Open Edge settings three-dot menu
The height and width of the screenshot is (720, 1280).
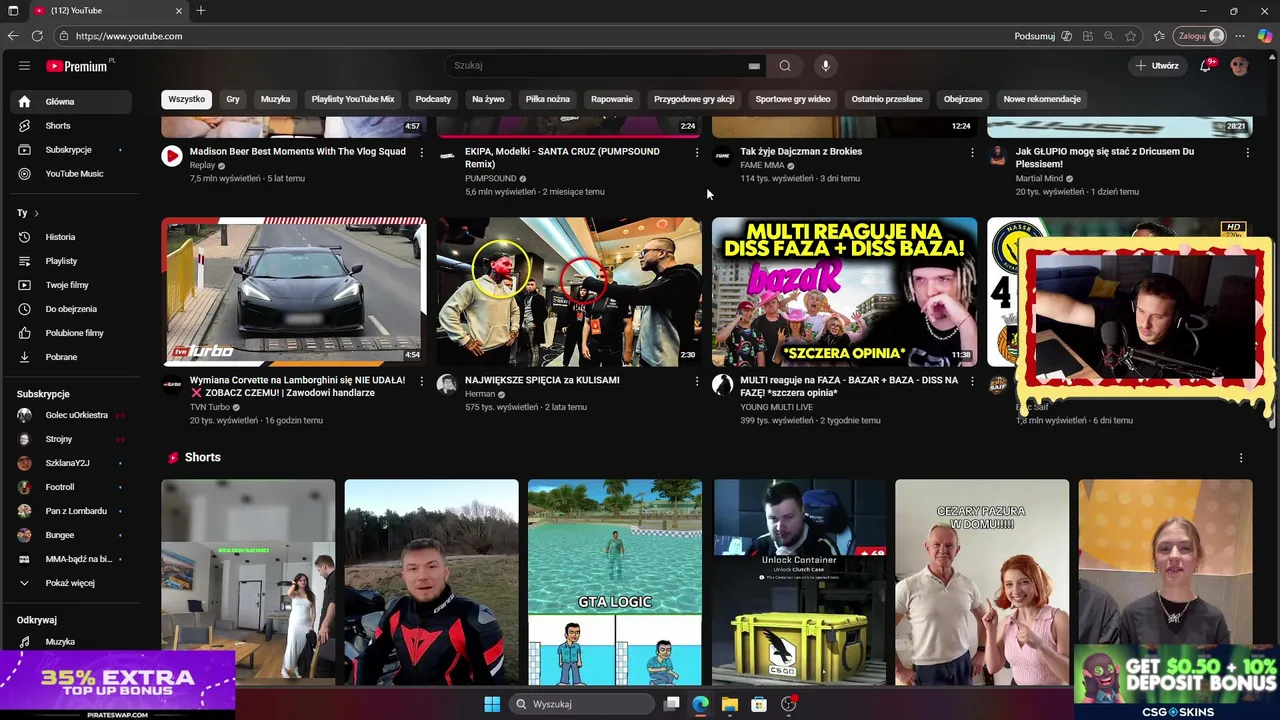click(1240, 36)
